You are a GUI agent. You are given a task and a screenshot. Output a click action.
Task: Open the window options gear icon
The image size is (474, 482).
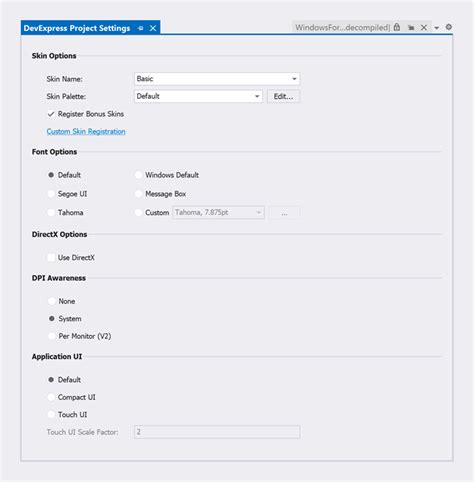pyautogui.click(x=449, y=27)
